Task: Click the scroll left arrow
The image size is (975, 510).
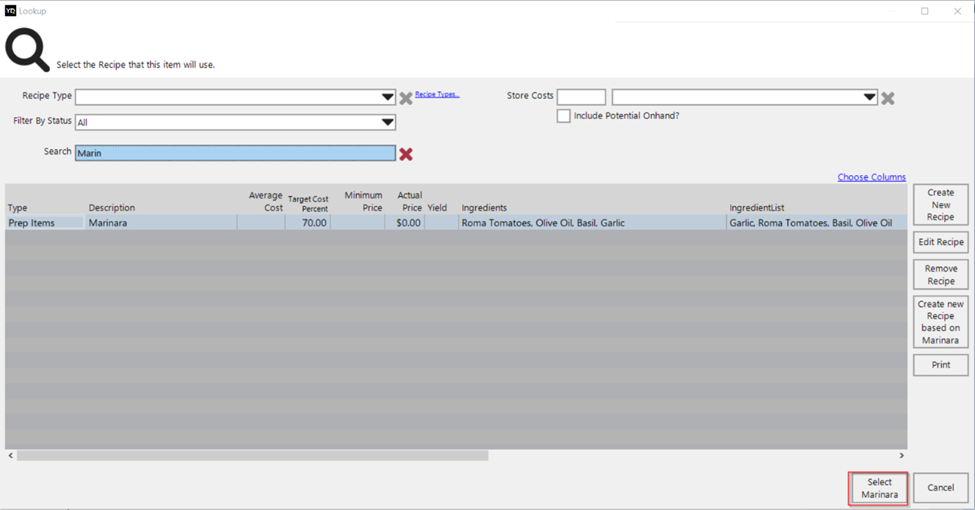Action: (11, 456)
